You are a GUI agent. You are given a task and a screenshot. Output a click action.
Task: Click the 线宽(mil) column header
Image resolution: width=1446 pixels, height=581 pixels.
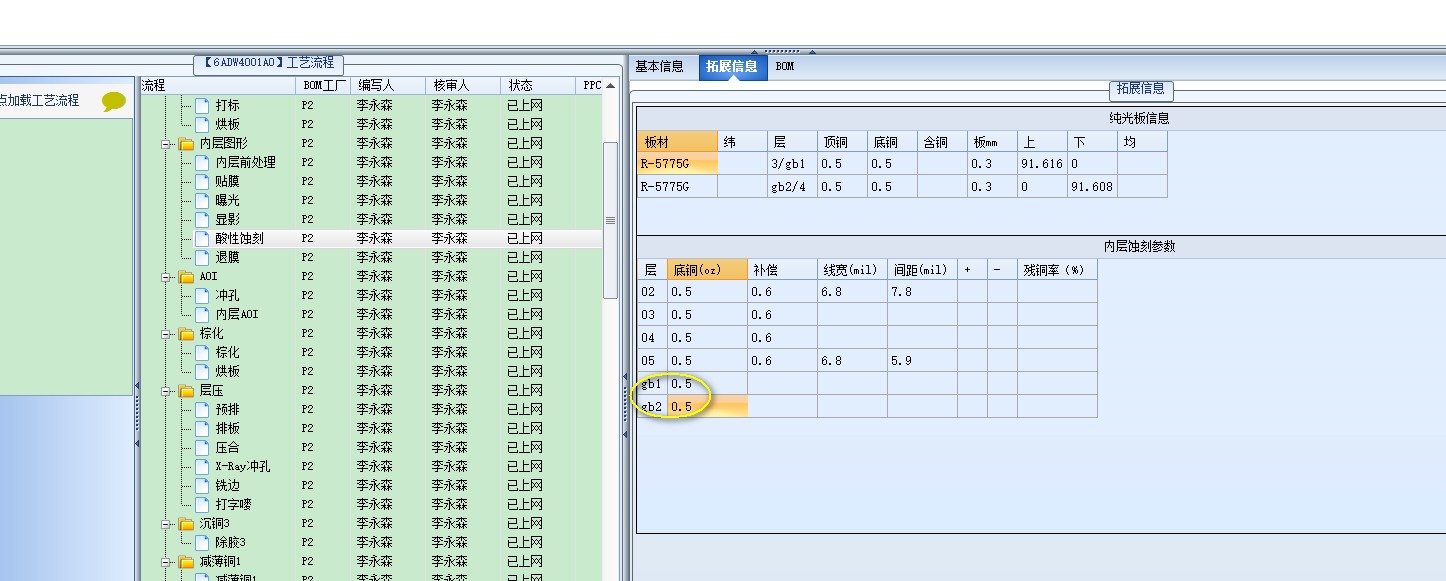tap(852, 269)
